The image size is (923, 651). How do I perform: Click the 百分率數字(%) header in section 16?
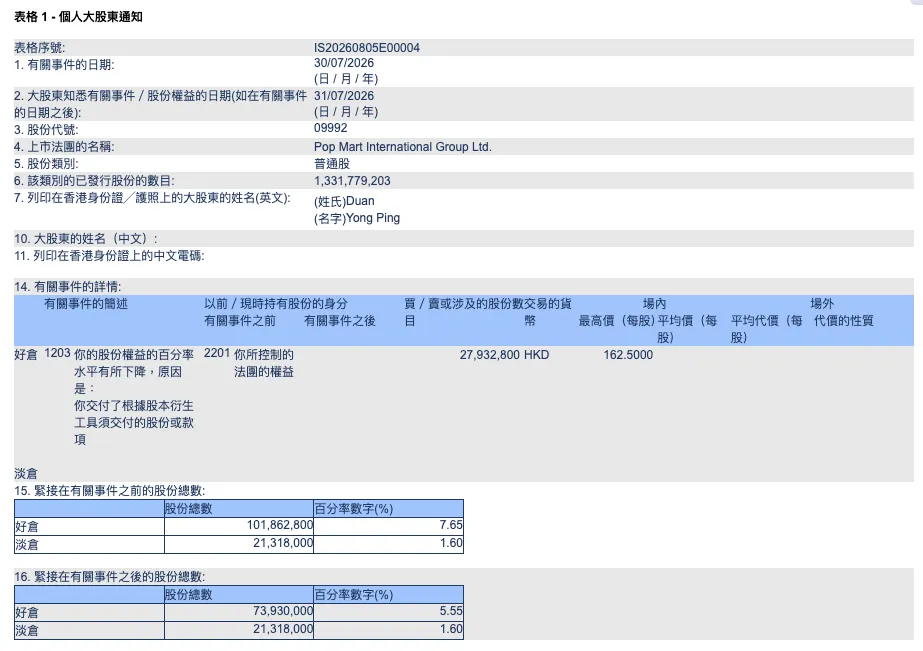coord(353,594)
